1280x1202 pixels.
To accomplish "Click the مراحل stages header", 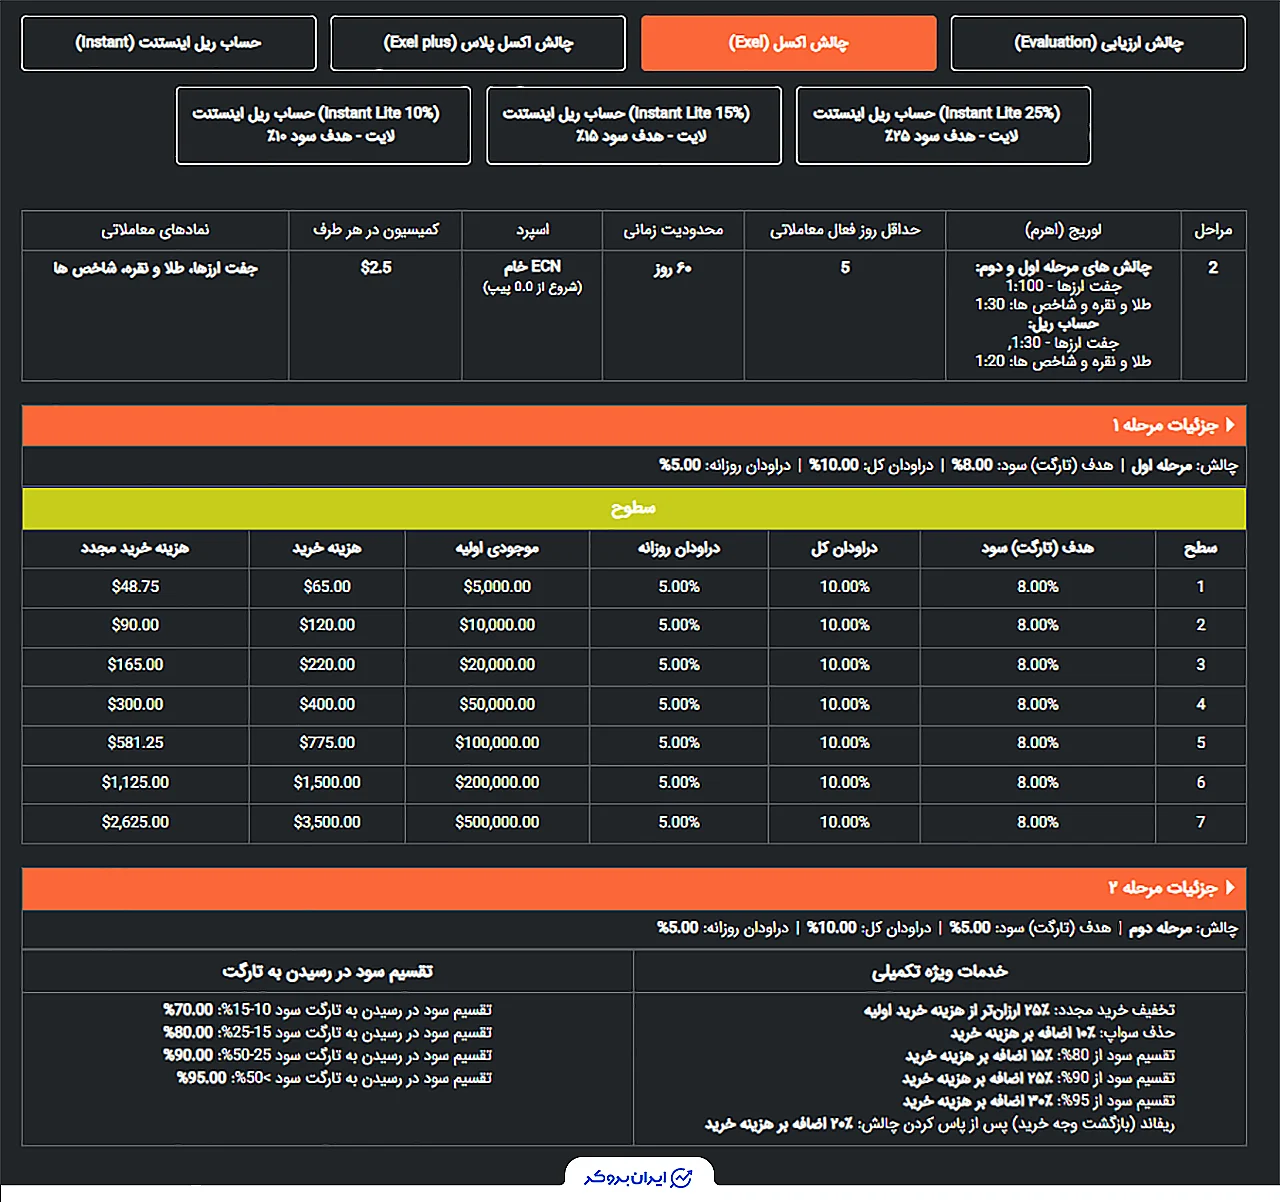I will [1213, 230].
